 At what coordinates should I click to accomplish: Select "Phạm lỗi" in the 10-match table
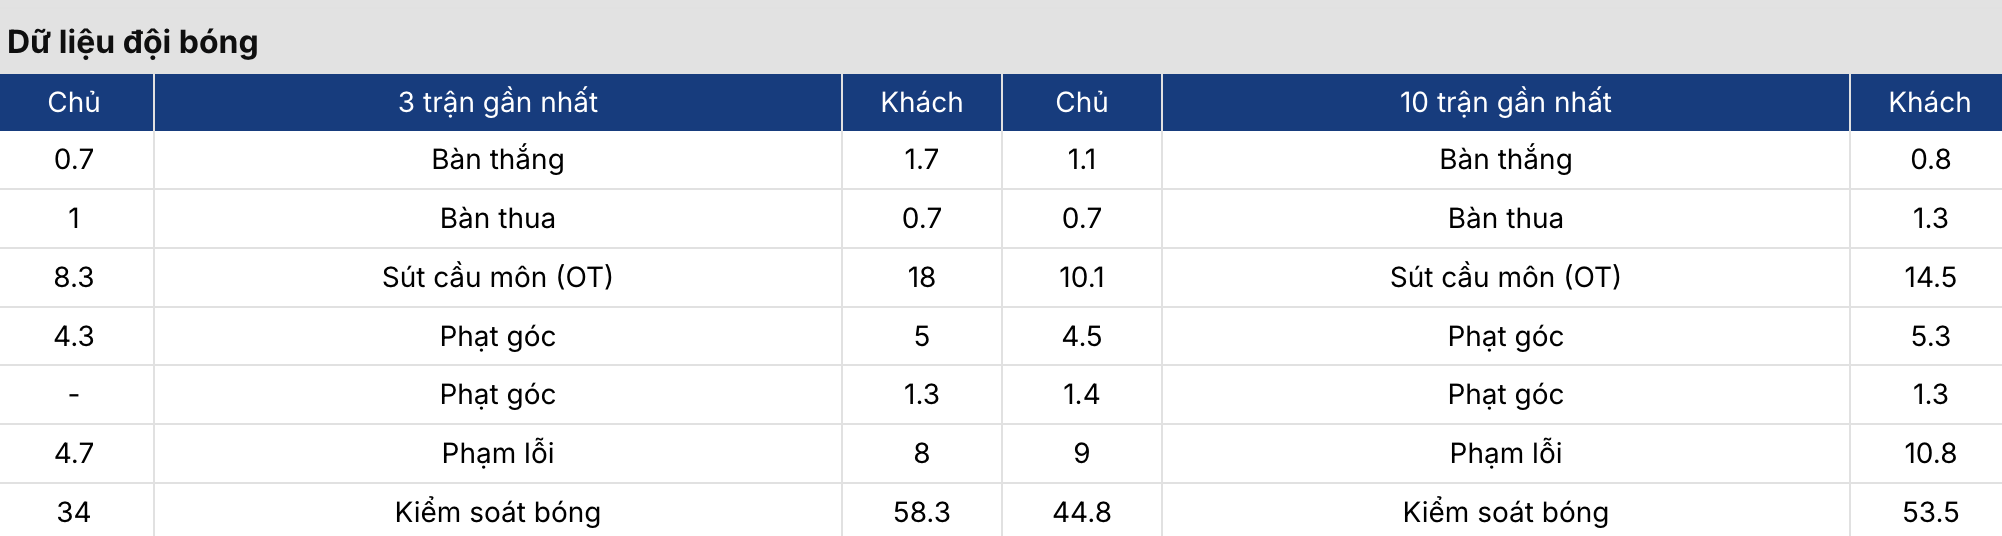click(1505, 453)
